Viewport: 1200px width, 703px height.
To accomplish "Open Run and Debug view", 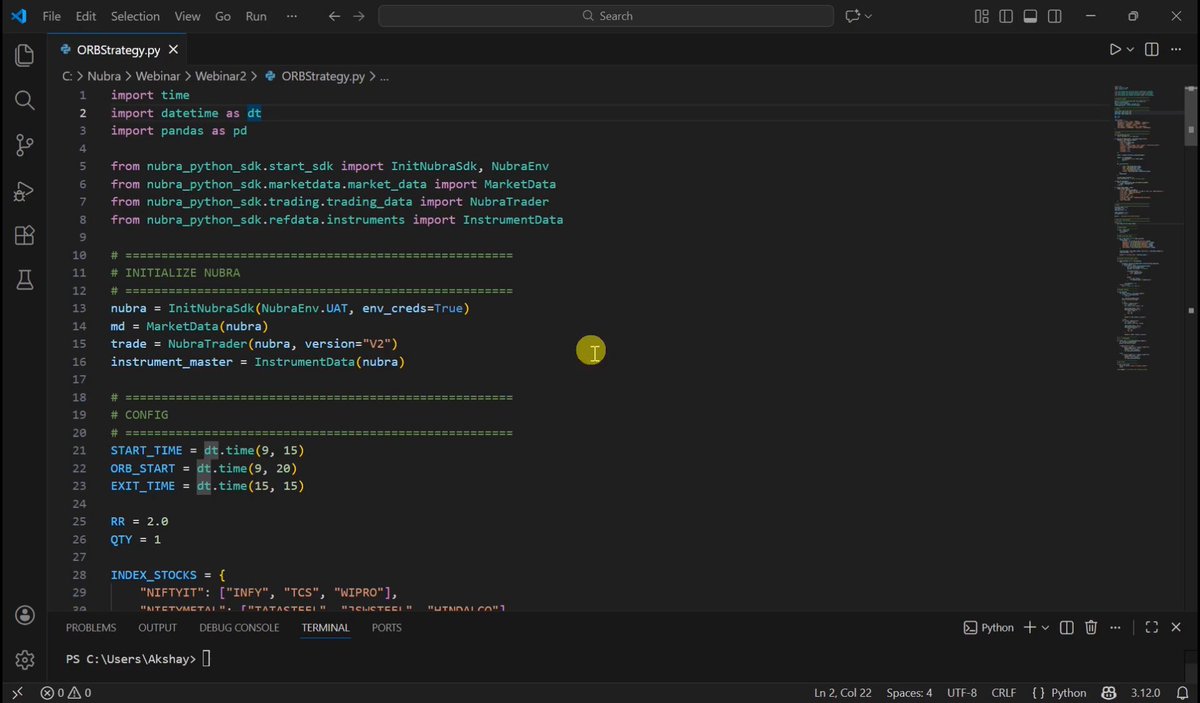I will 24,190.
